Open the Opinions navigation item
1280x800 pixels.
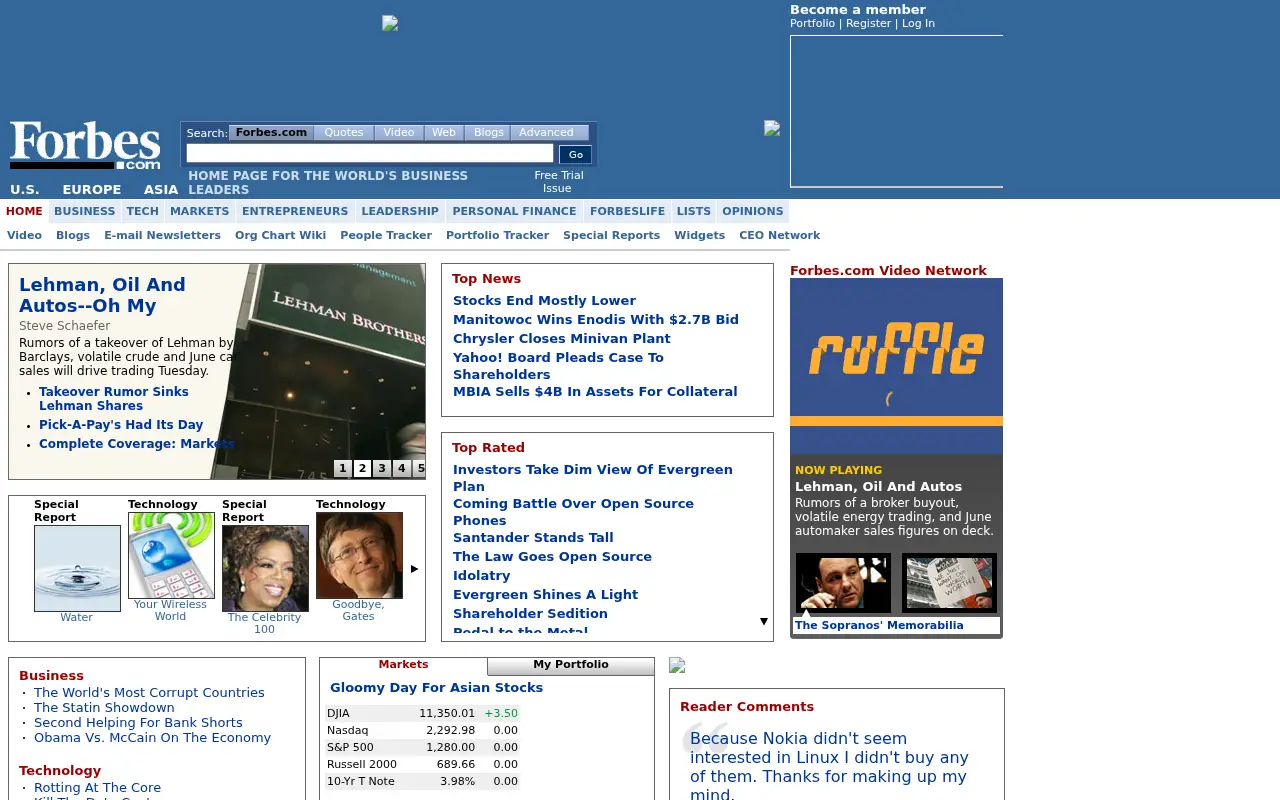pos(753,211)
